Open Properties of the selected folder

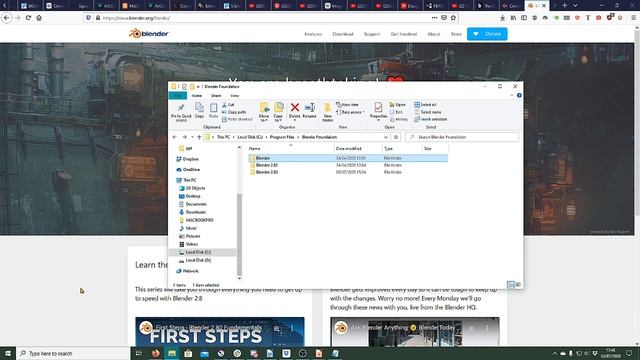[378, 112]
